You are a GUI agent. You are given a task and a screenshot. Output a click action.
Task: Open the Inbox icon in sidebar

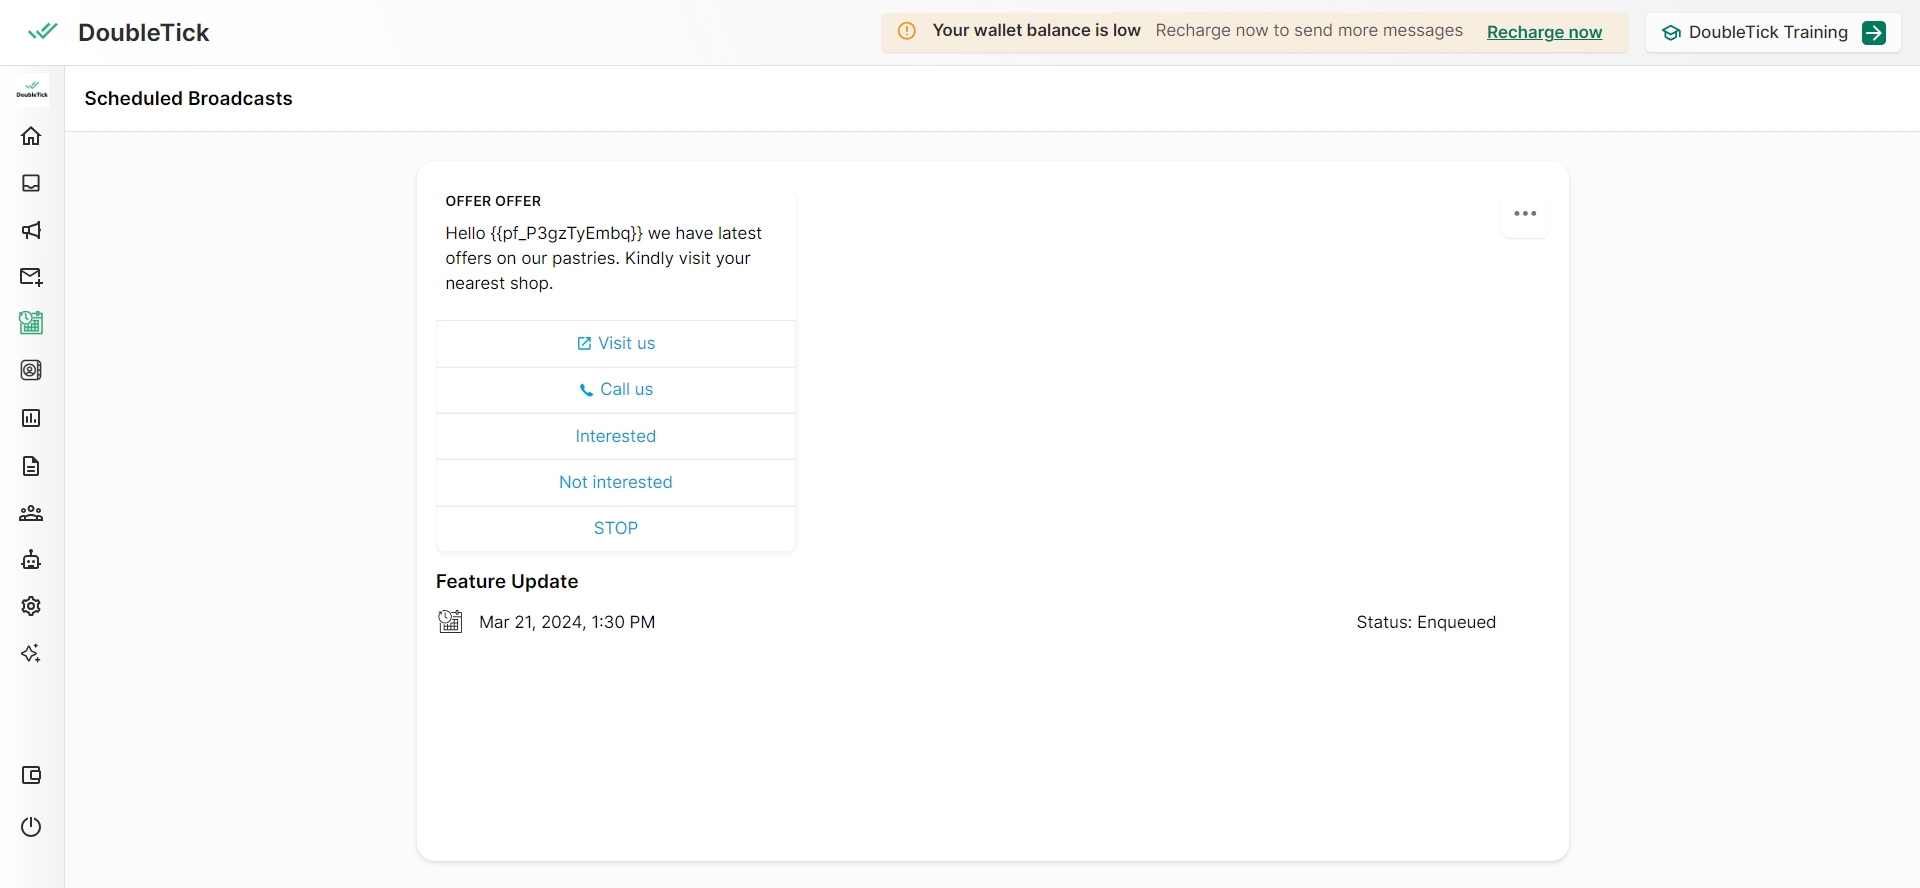click(31, 183)
